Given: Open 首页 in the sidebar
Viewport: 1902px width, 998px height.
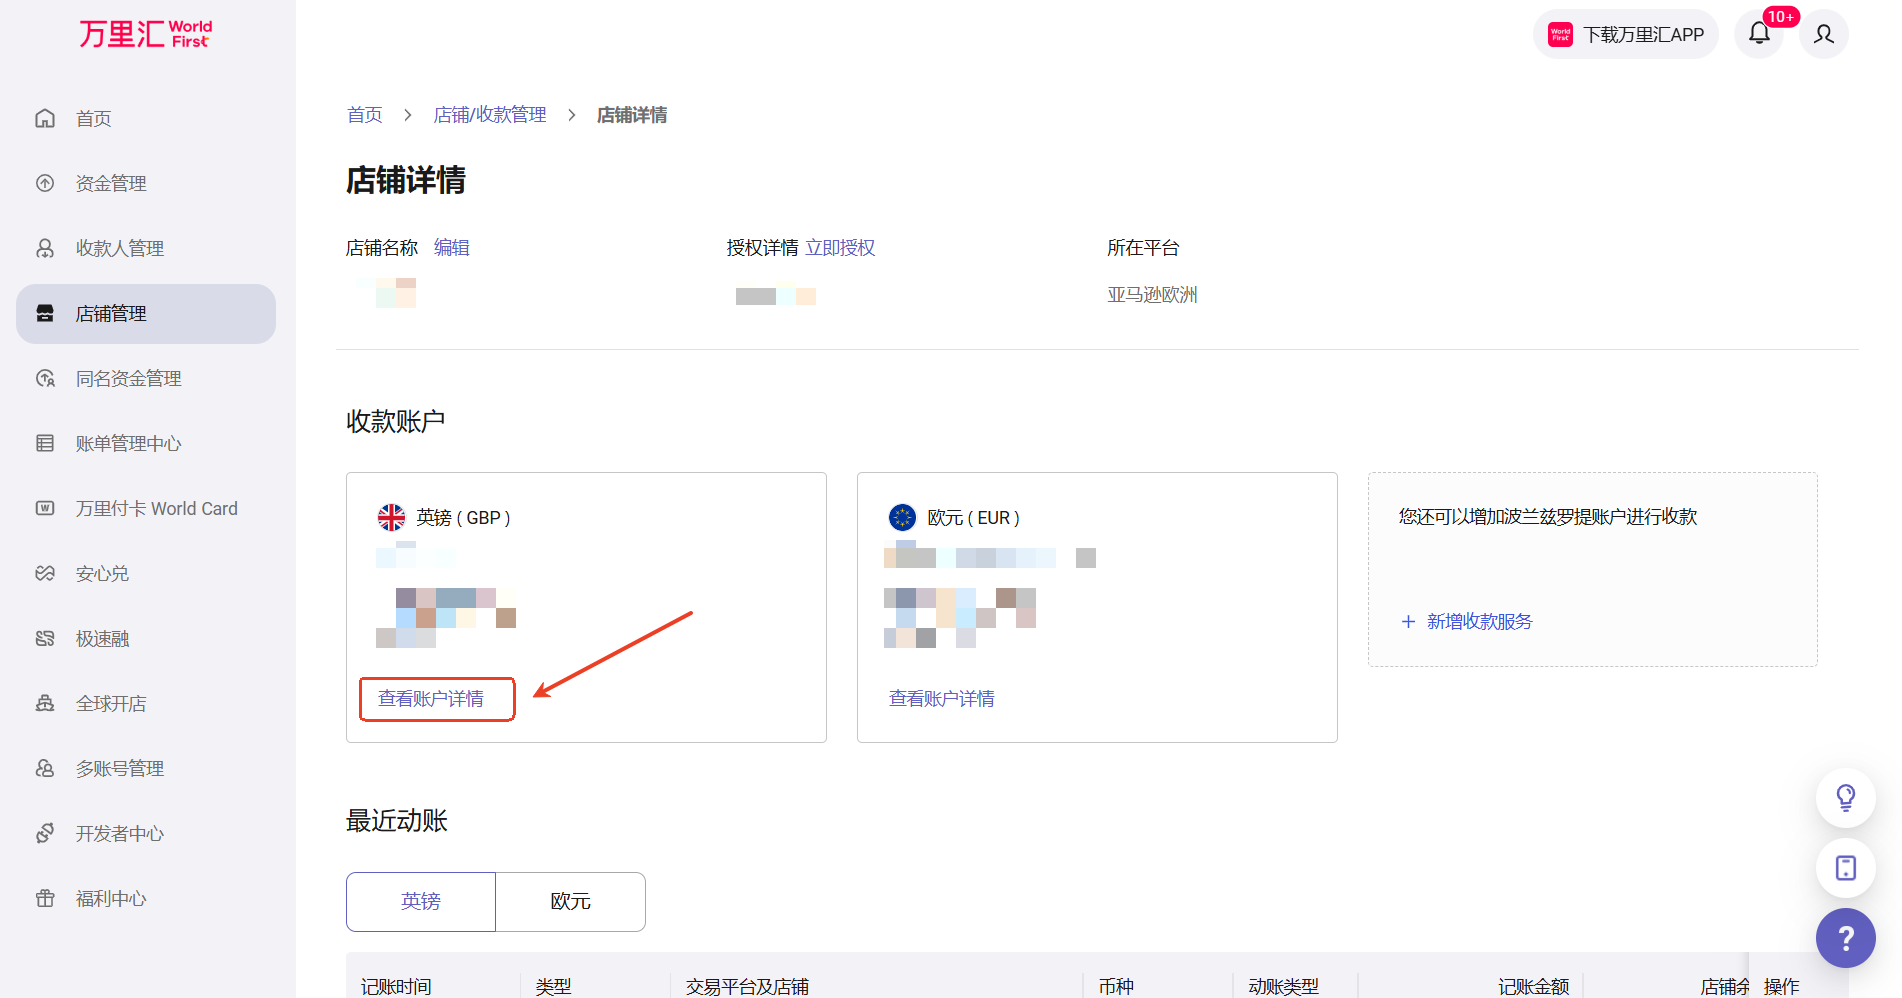Looking at the screenshot, I should pos(94,119).
